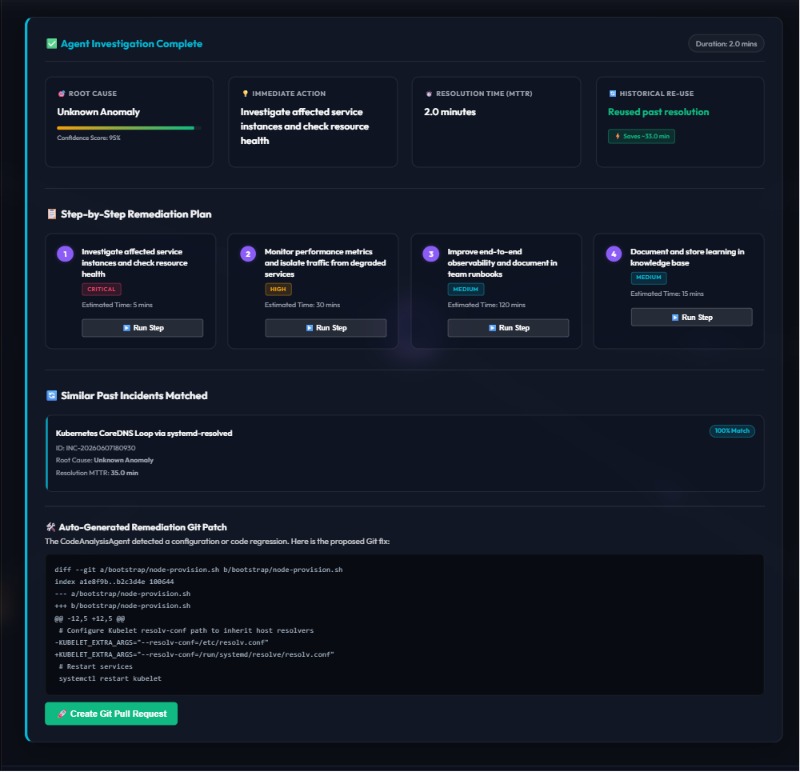Viewport: 800px width, 772px height.
Task: Click Estimated Time: 5 mins text
Action: point(117,305)
